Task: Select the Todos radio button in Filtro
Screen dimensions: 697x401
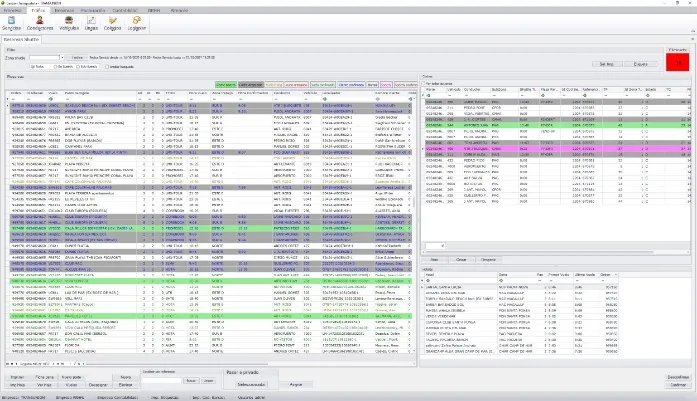Action: point(33,67)
